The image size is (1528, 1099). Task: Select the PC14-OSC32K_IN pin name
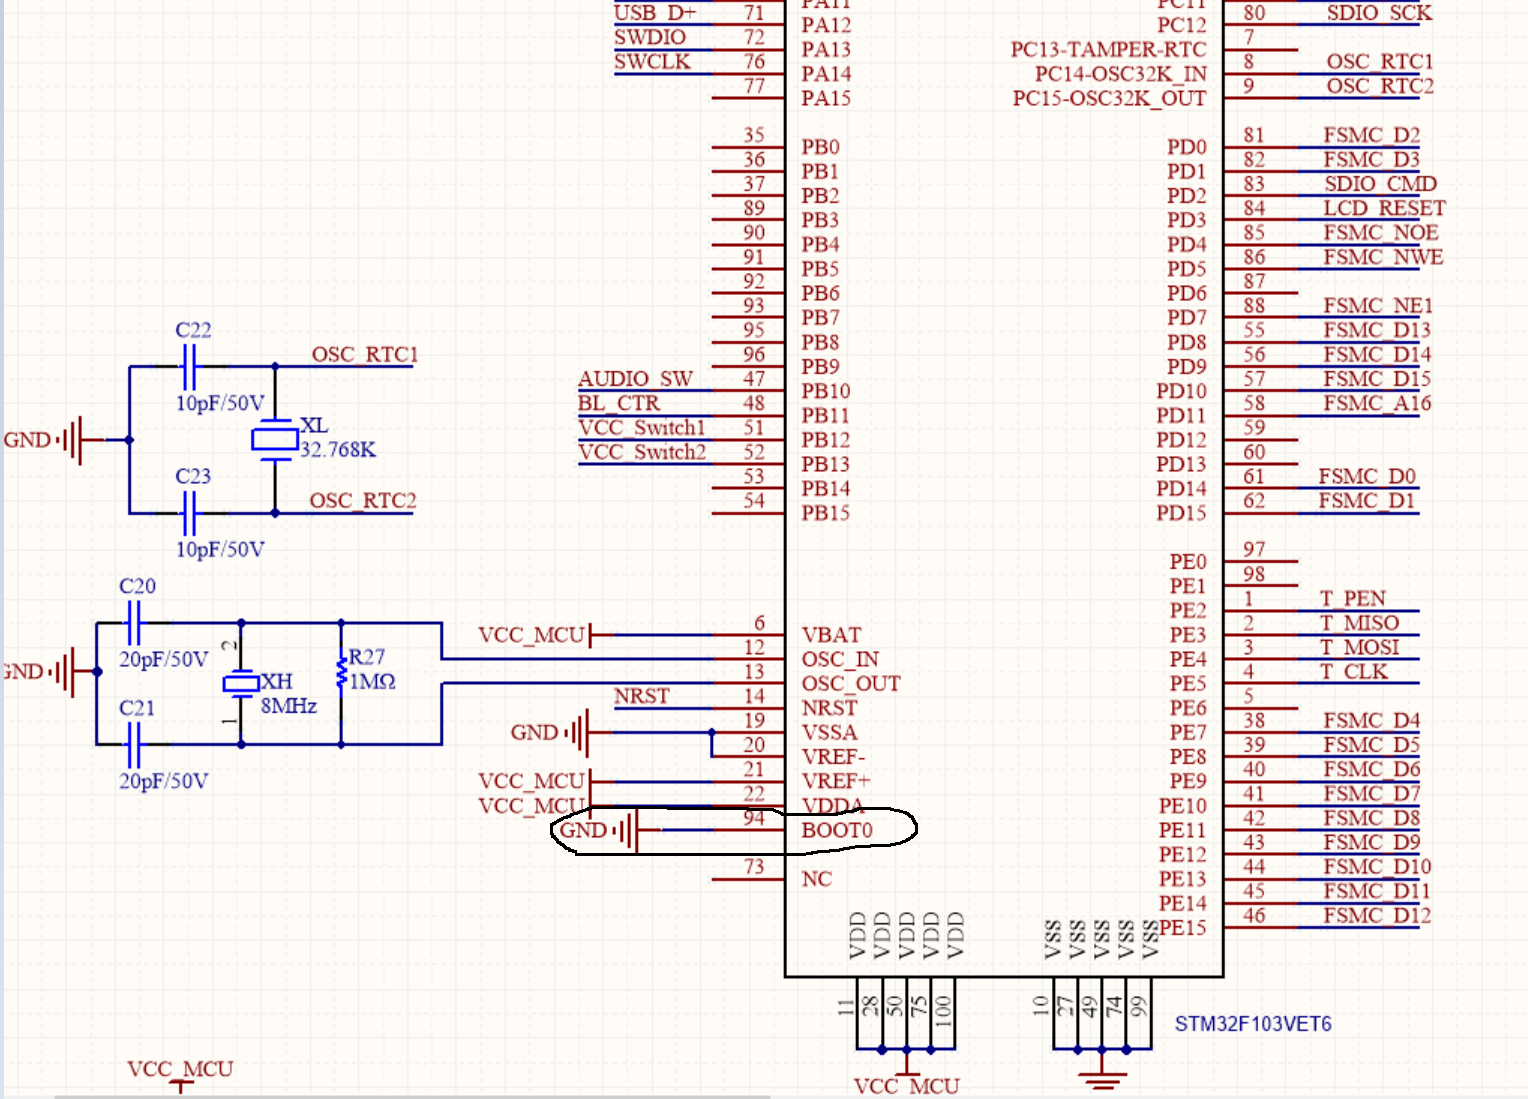[x=1121, y=74]
